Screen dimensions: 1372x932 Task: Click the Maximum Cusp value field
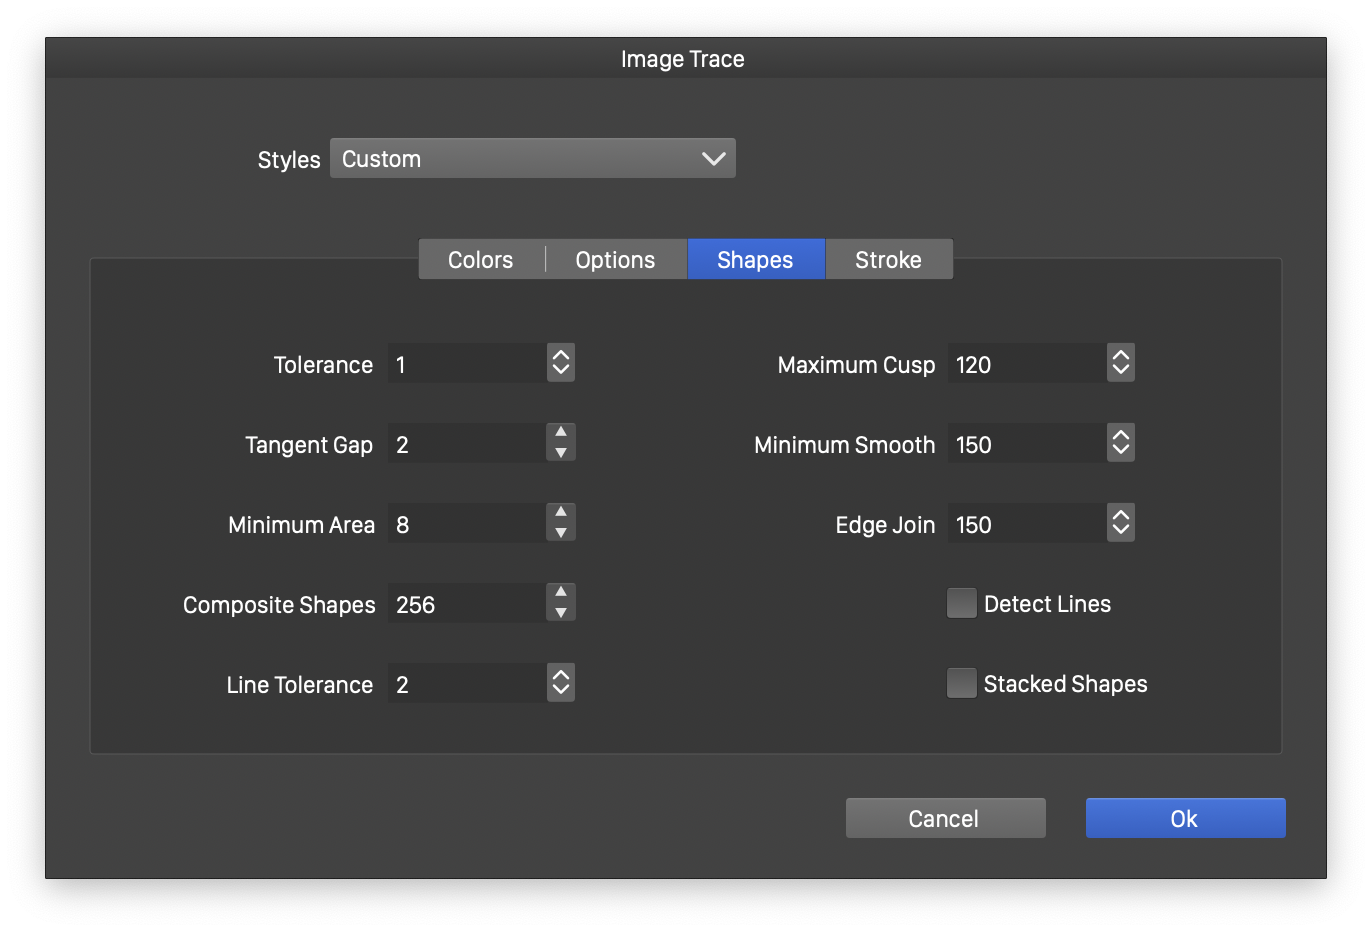[1026, 364]
